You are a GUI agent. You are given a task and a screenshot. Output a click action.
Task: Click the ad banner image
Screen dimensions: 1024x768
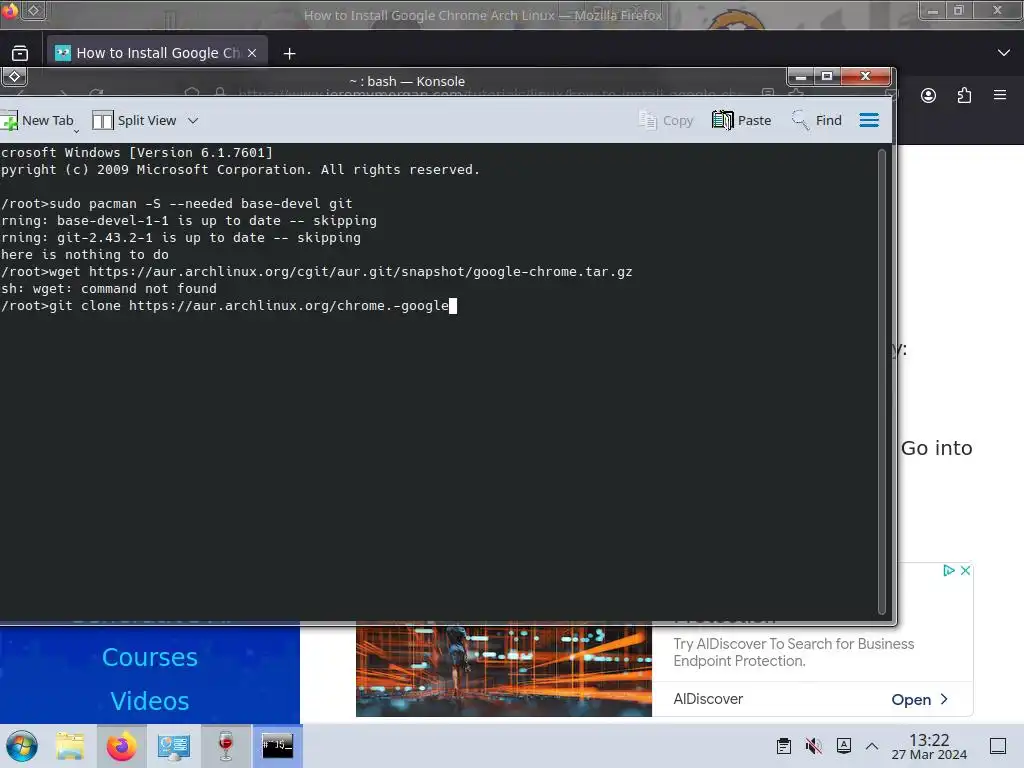(x=504, y=671)
